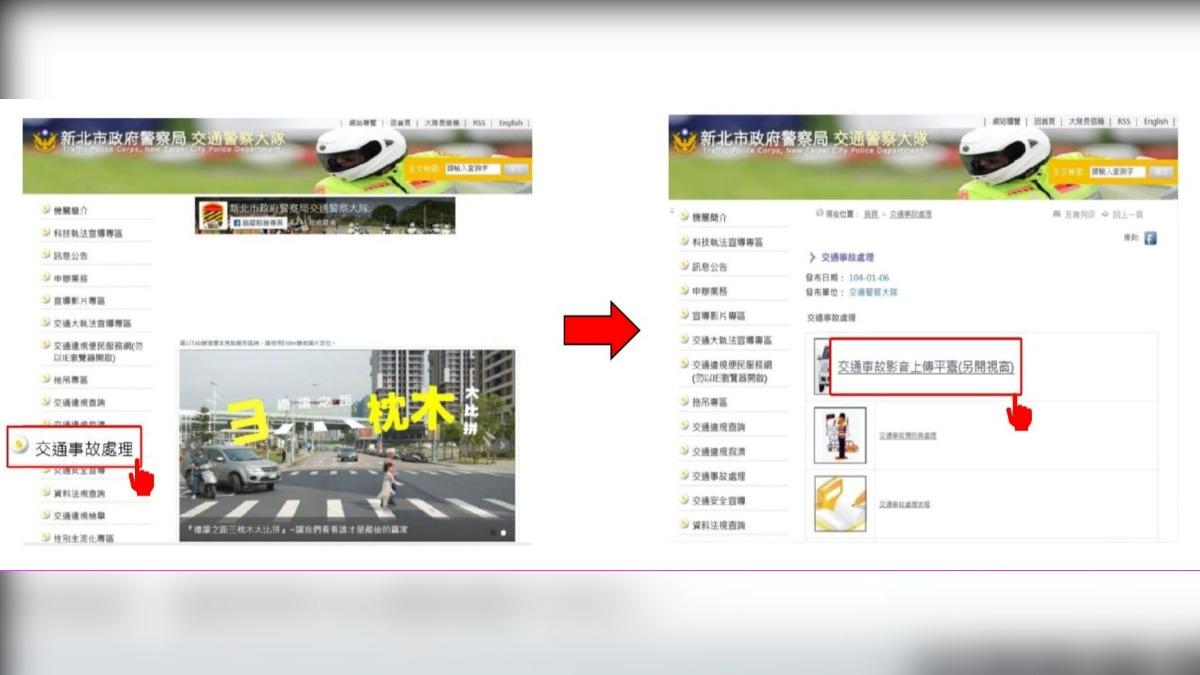Open 宣導影片專區 in right page sidebar
This screenshot has height=675, width=1200.
[x=718, y=316]
